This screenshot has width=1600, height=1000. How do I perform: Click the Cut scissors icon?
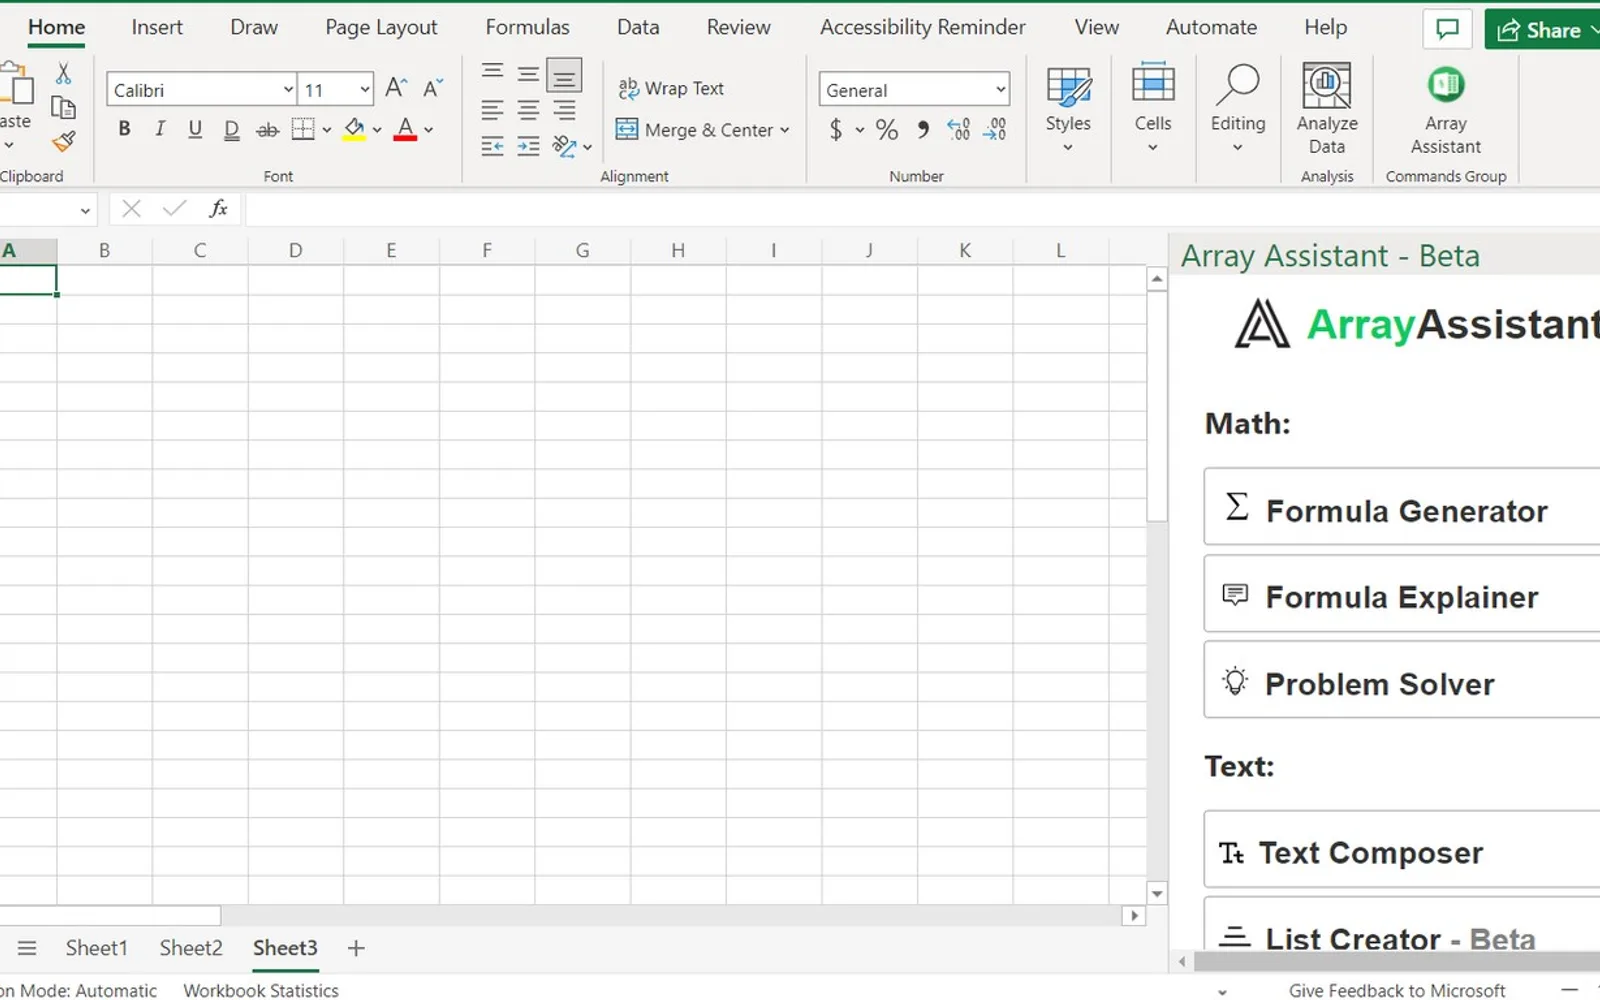(63, 73)
